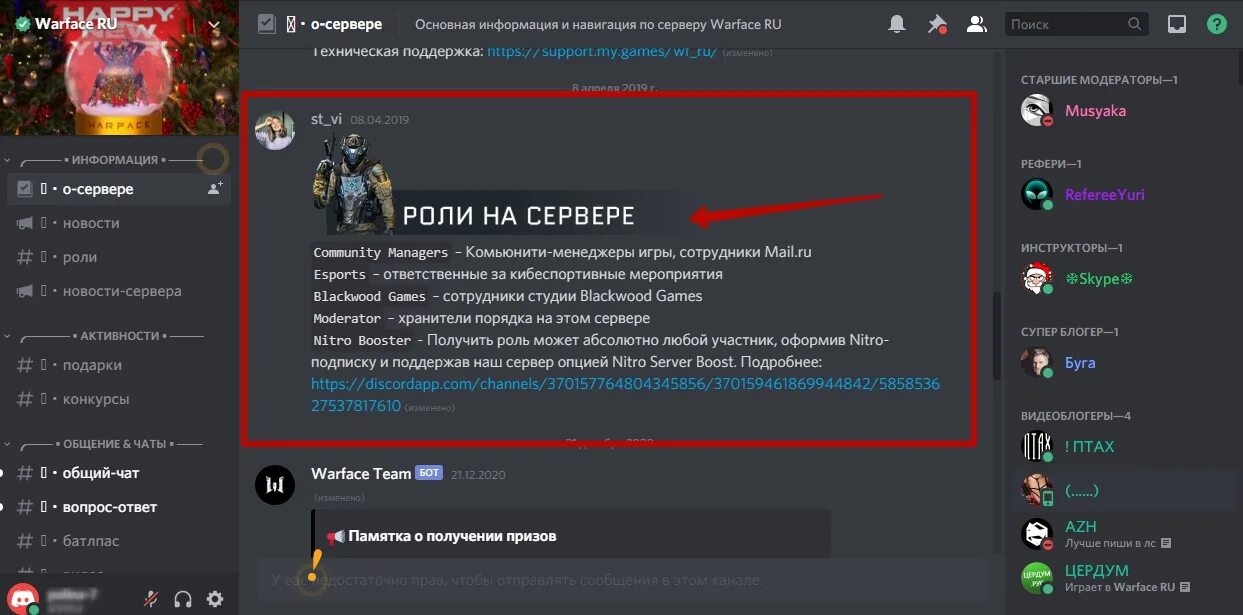This screenshot has width=1243, height=615.
Task: Toggle member list icon in header
Action: [977, 24]
